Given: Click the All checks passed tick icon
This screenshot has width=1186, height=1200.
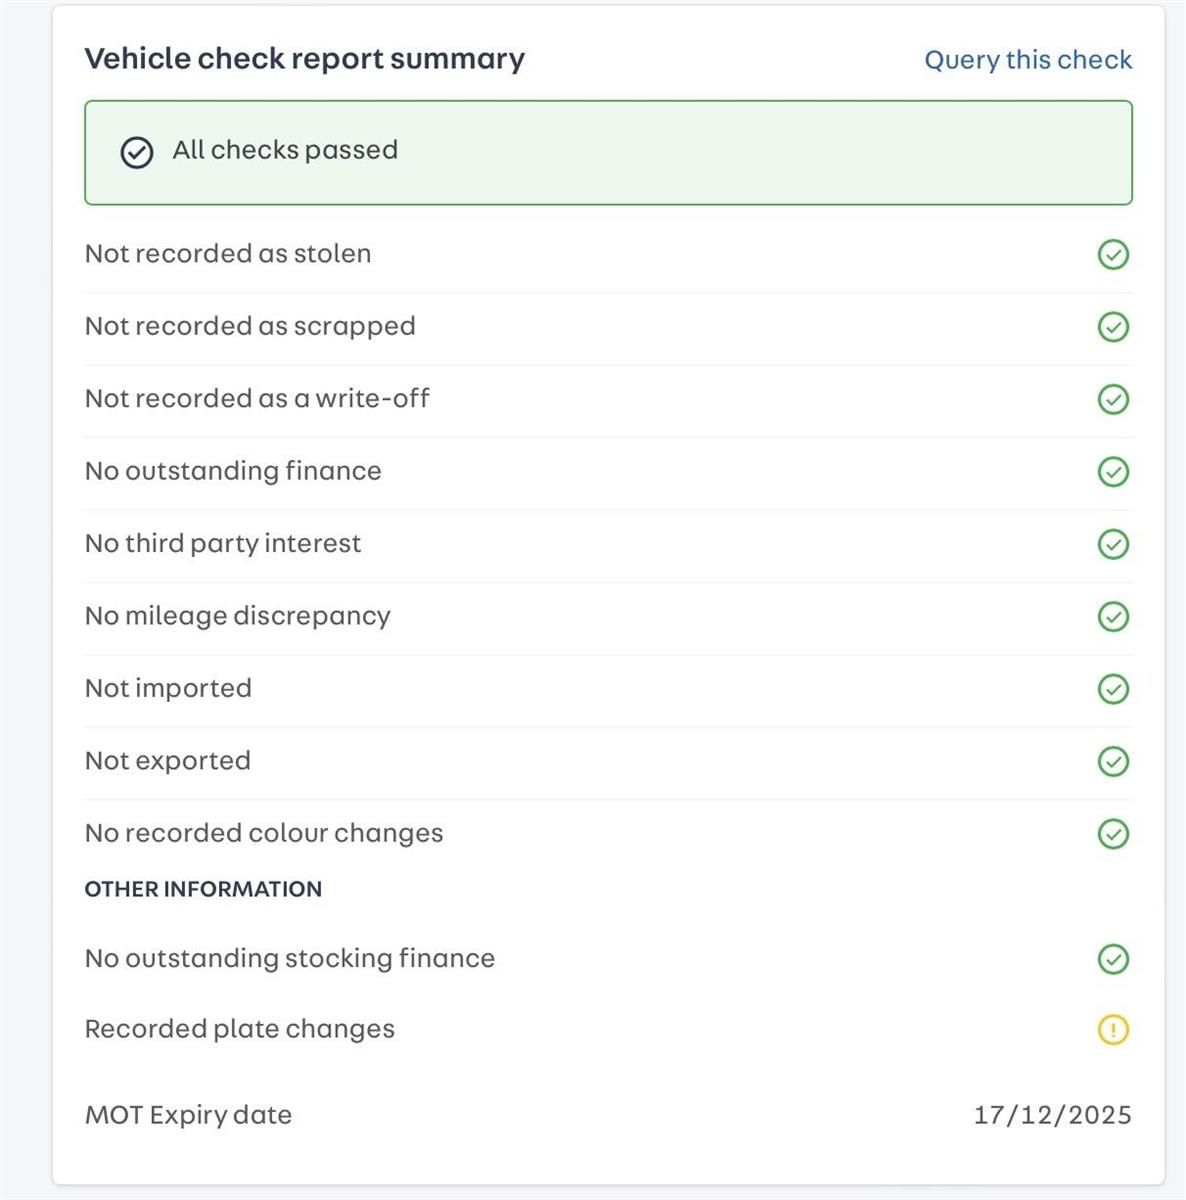Looking at the screenshot, I should pyautogui.click(x=137, y=152).
